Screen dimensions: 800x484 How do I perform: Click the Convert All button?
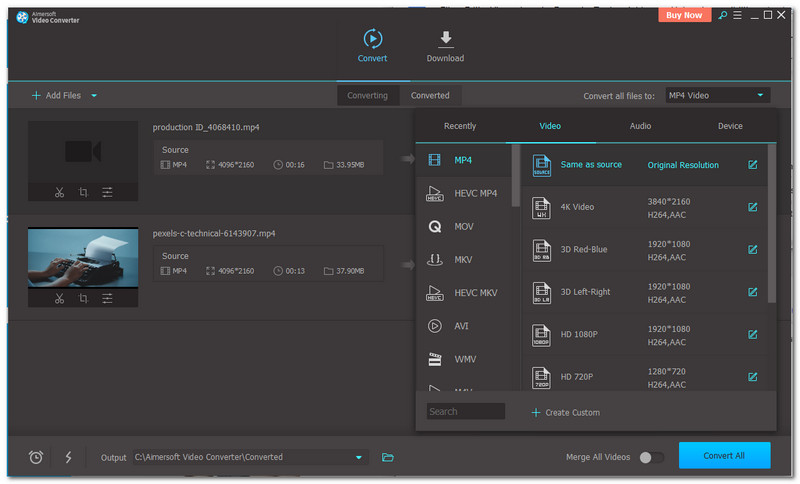724,456
